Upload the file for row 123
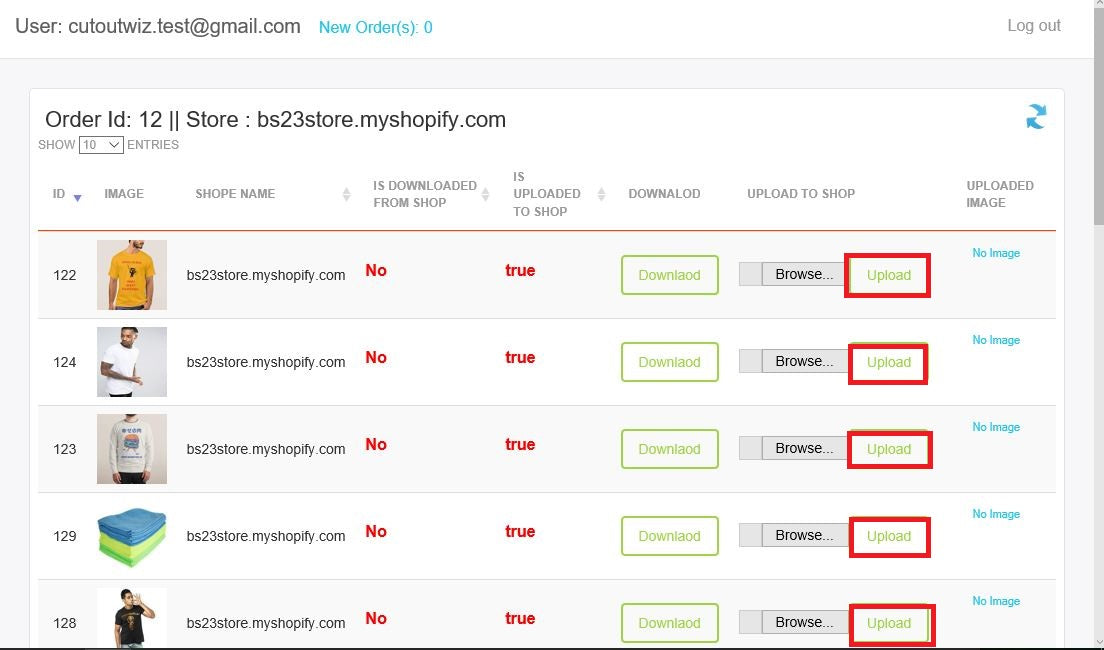 pos(888,449)
